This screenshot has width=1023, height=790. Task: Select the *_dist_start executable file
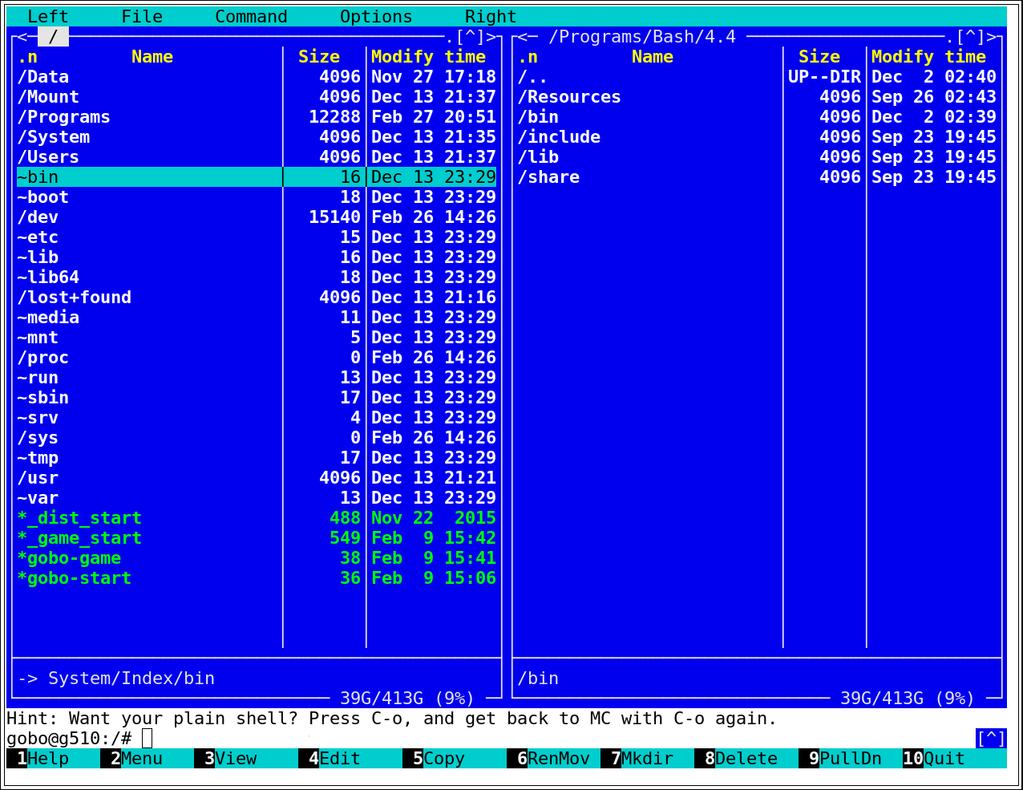point(256,519)
